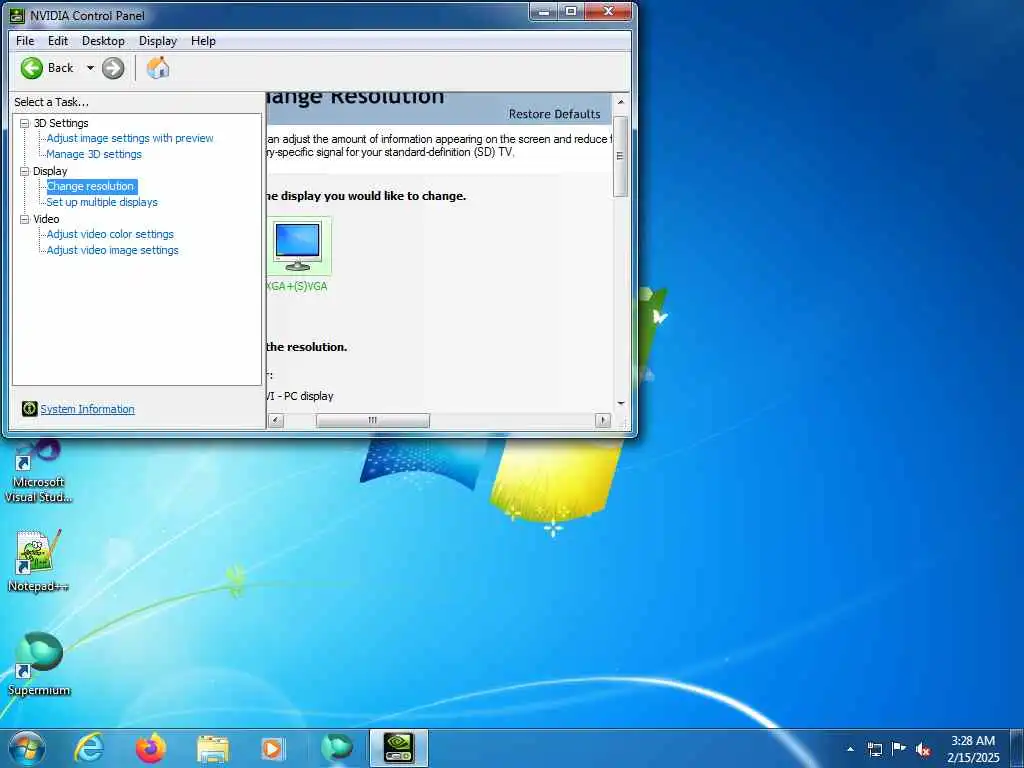Select Set up multiple displays

(102, 202)
